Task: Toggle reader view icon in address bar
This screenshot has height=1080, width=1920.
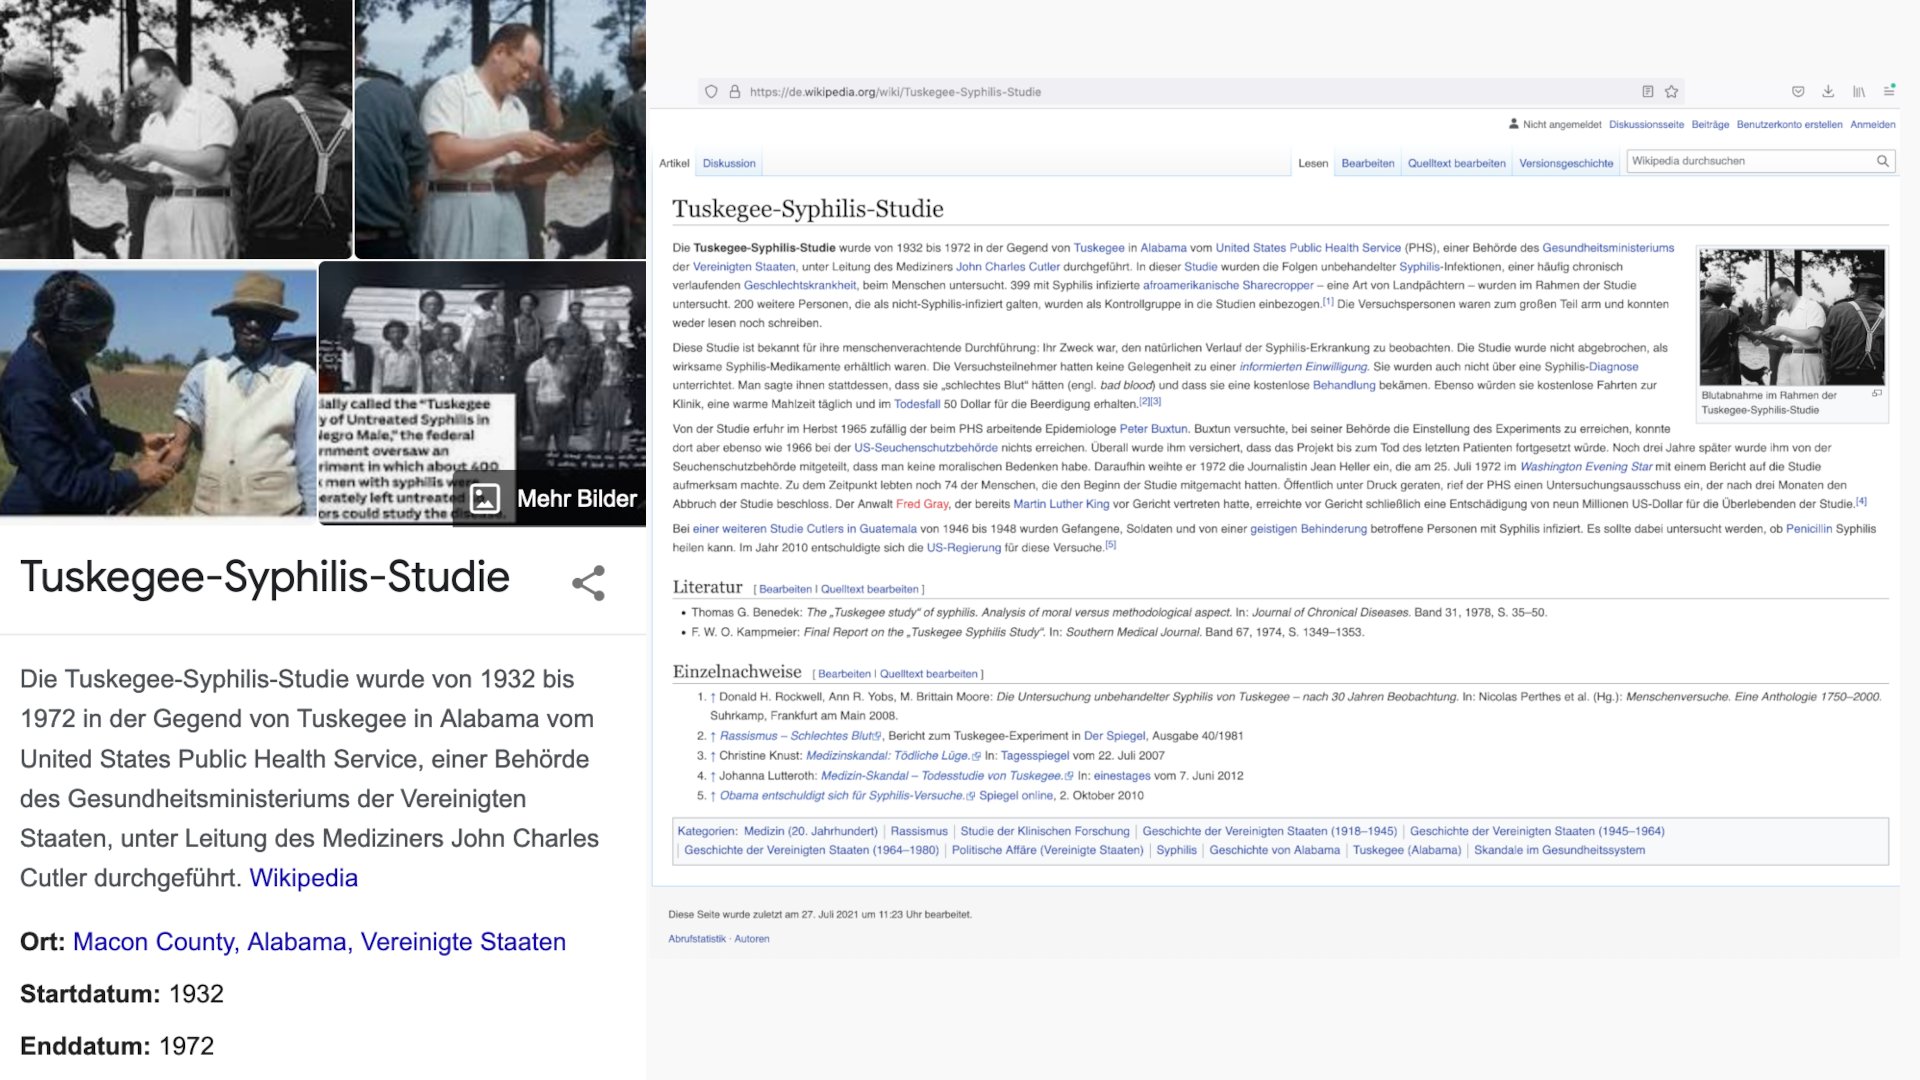Action: click(1647, 92)
